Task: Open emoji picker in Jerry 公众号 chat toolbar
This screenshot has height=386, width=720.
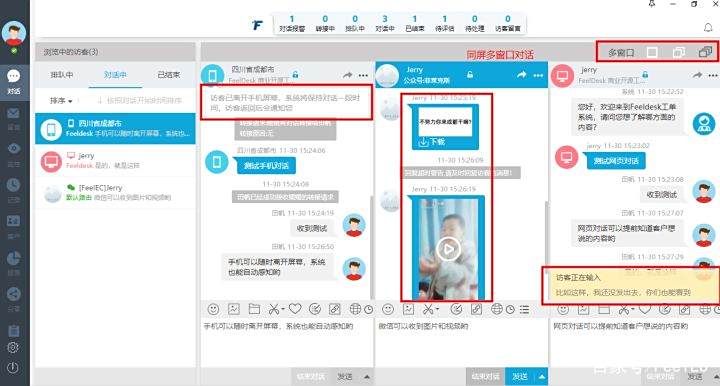Action: [388, 309]
